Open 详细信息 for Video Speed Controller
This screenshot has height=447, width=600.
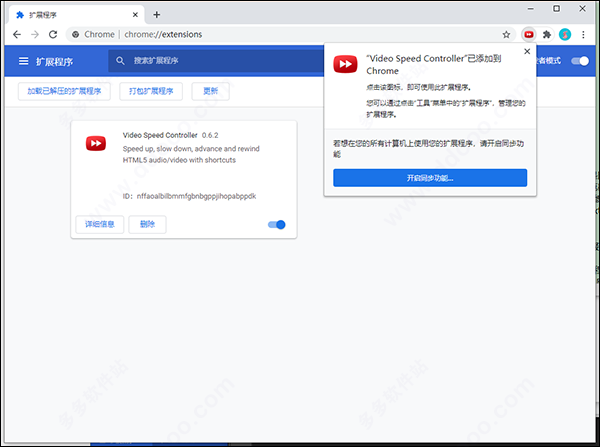tap(99, 224)
